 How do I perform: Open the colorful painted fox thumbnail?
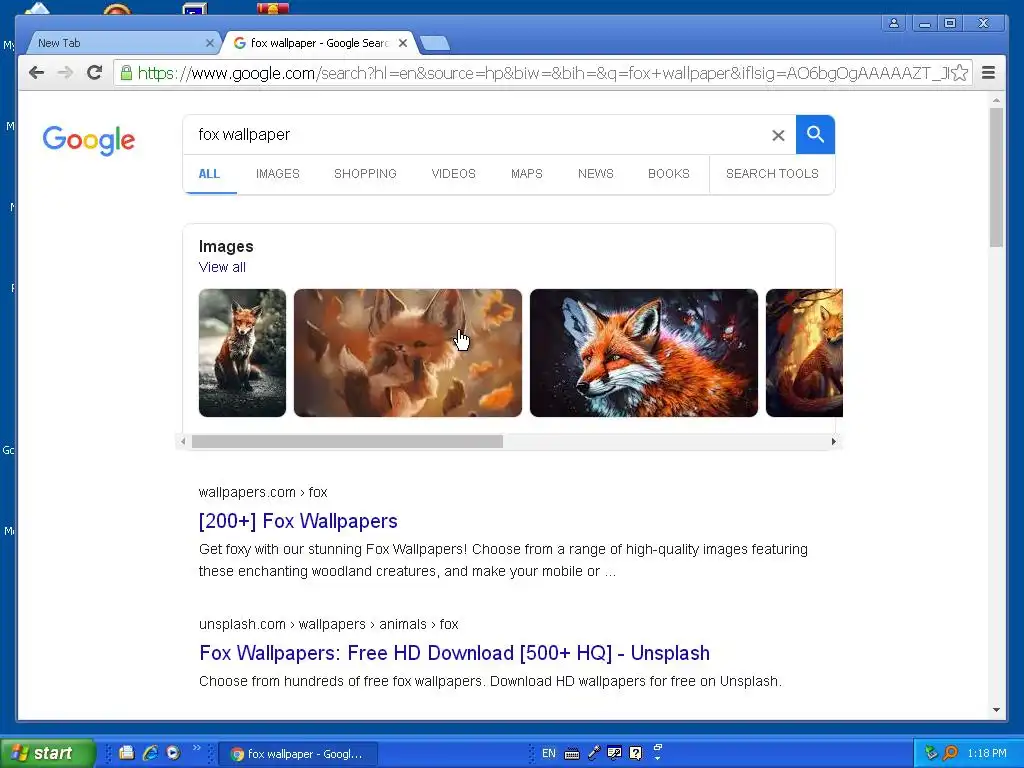[643, 353]
